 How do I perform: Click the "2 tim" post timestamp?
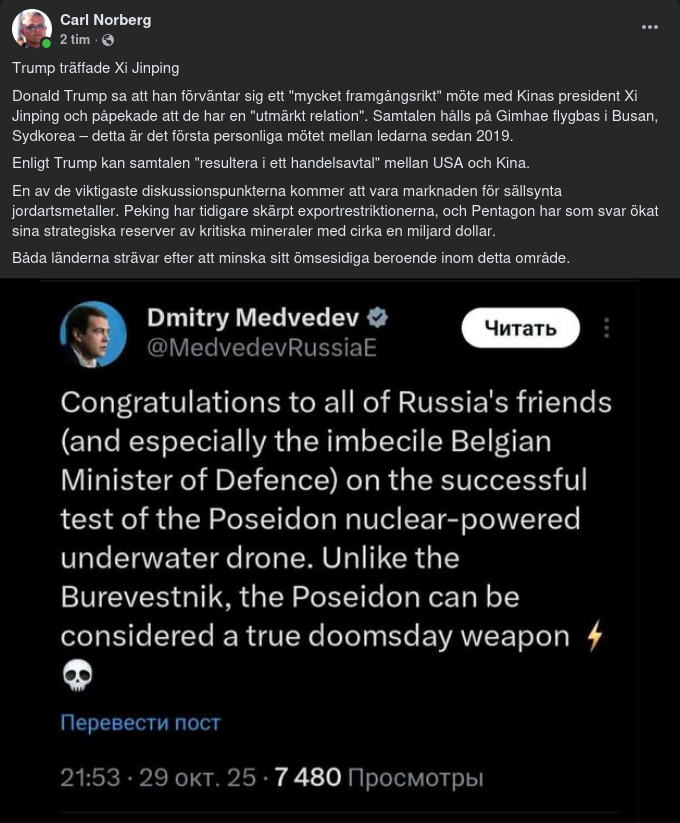(75, 40)
